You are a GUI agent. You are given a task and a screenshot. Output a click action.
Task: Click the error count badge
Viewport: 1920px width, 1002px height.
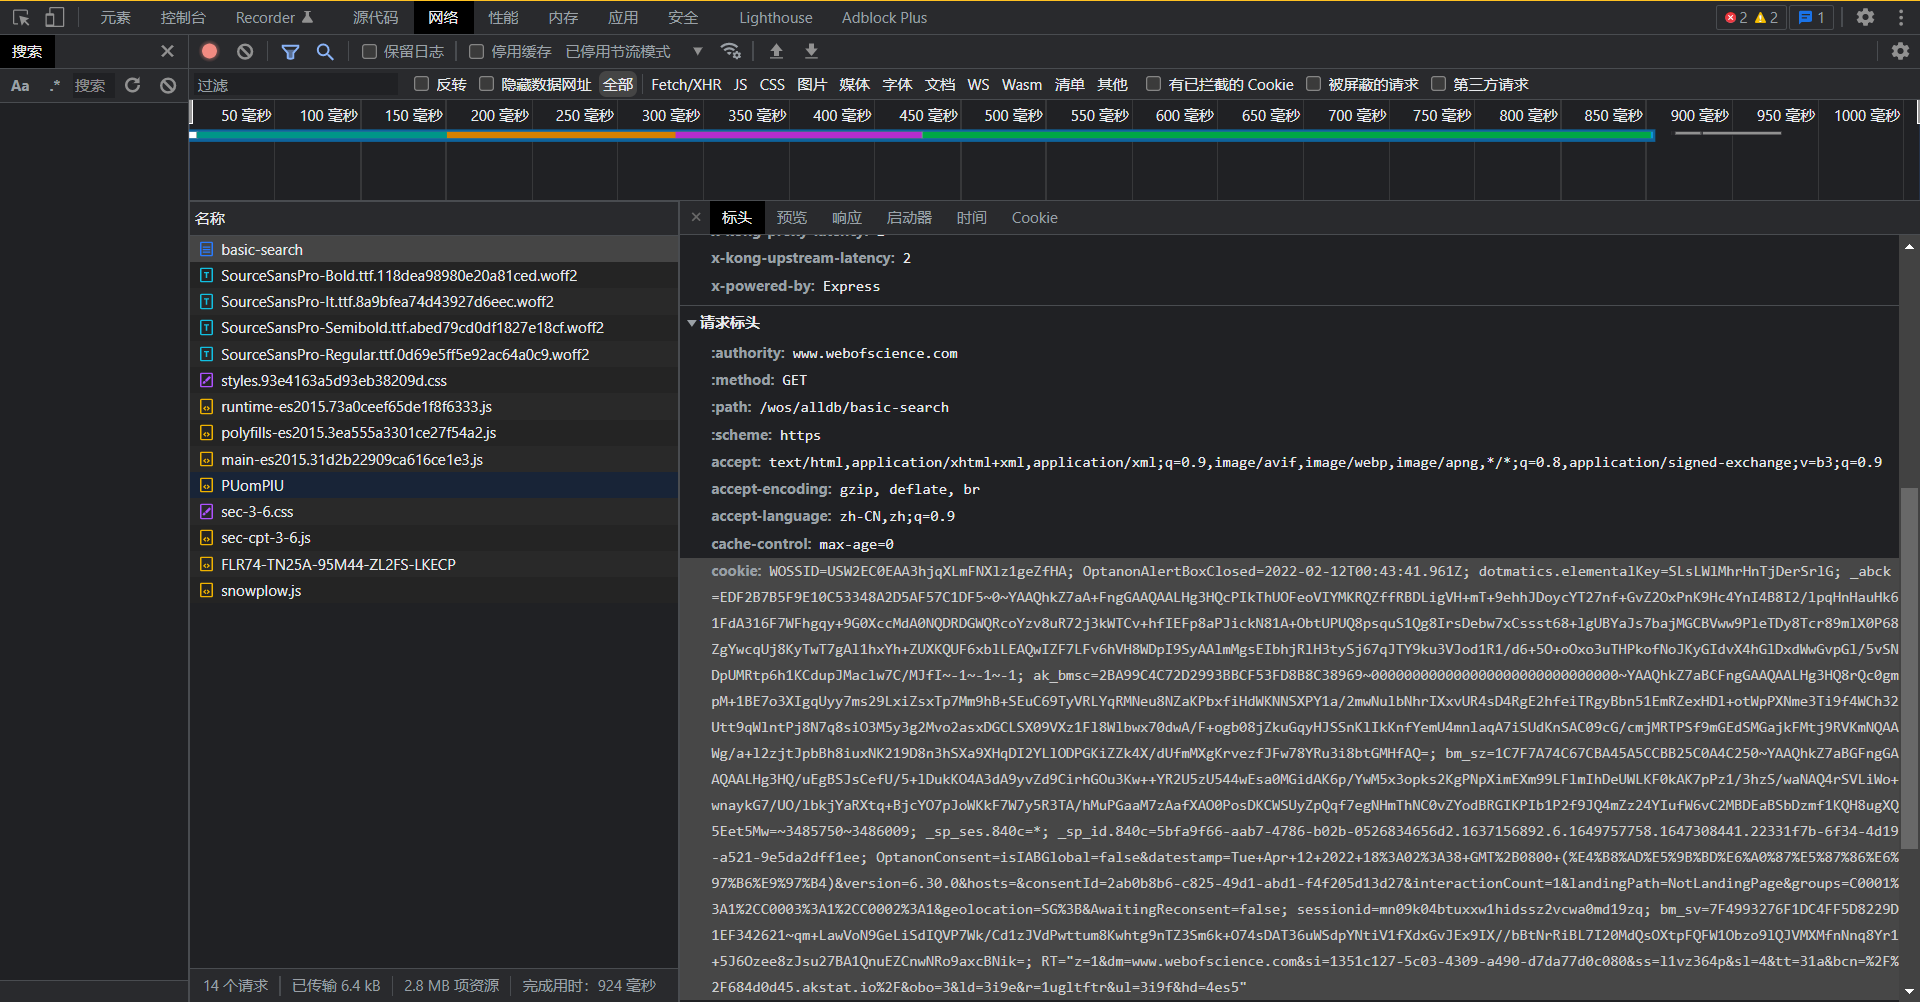[x=1736, y=17]
